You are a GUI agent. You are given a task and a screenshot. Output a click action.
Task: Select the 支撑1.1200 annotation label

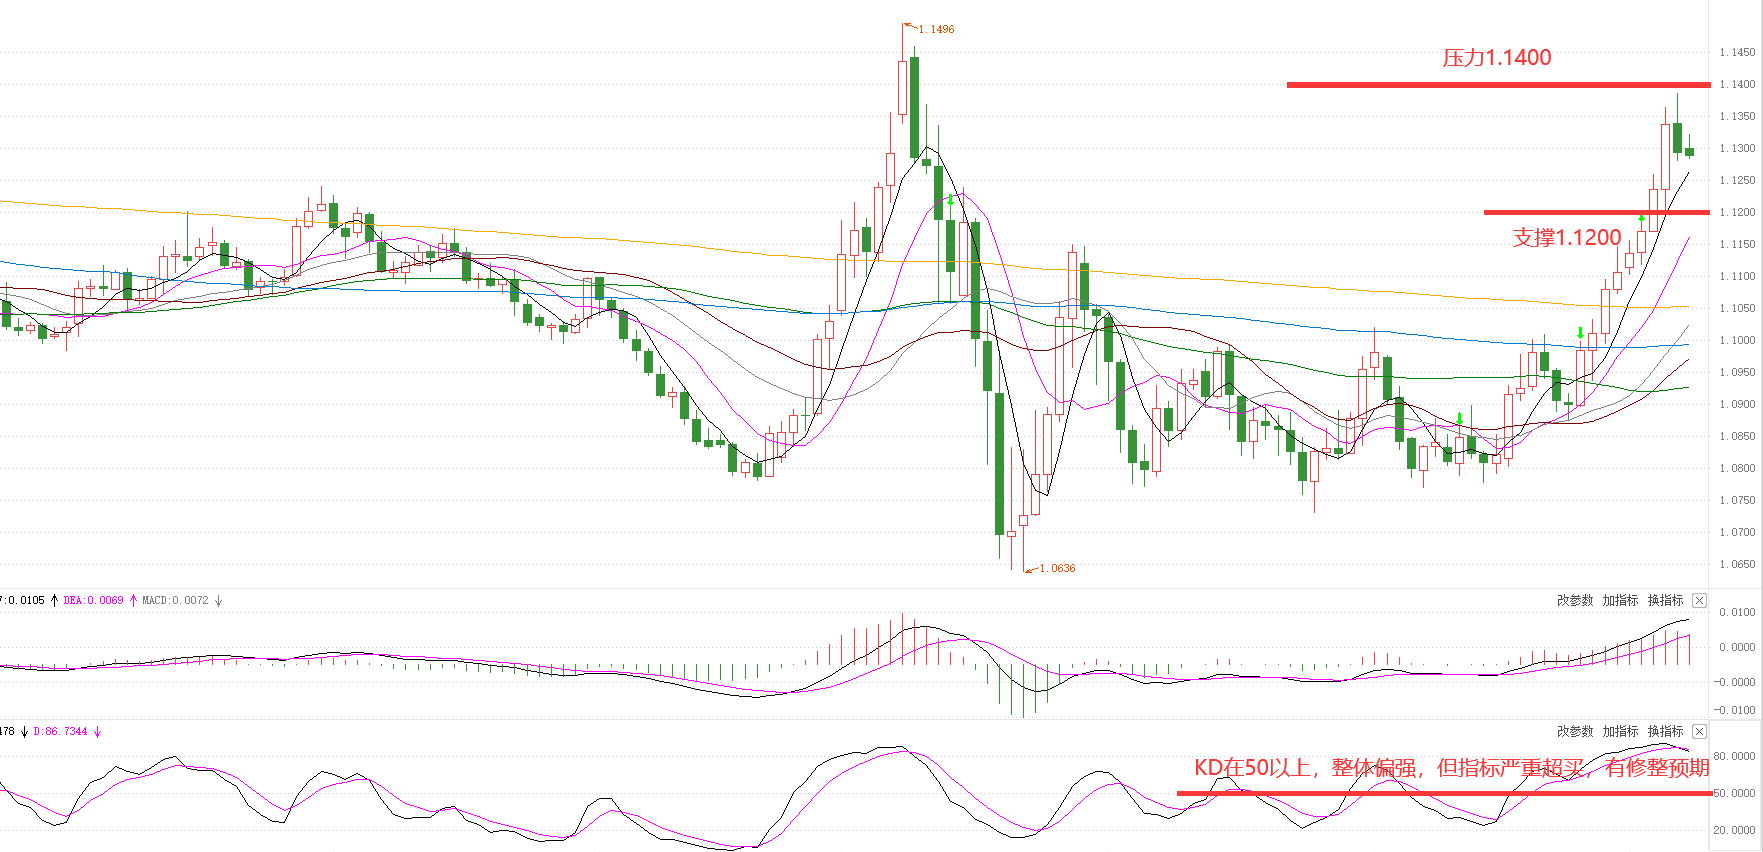[x=1567, y=237]
